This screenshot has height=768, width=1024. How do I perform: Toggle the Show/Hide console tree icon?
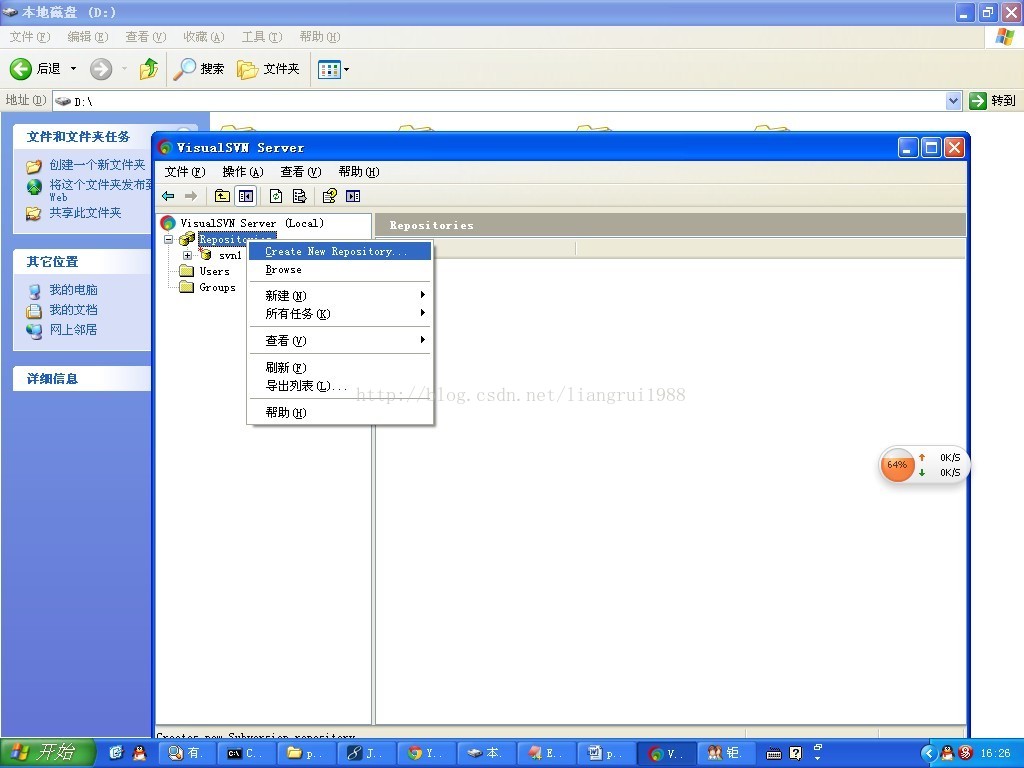[246, 196]
